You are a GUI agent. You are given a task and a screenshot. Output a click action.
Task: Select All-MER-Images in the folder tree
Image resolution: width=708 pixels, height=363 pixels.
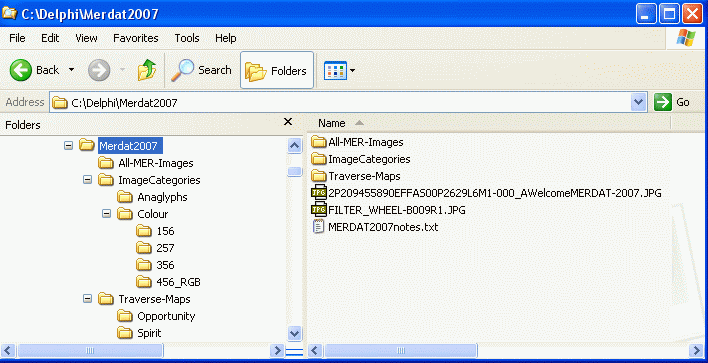coord(156,163)
